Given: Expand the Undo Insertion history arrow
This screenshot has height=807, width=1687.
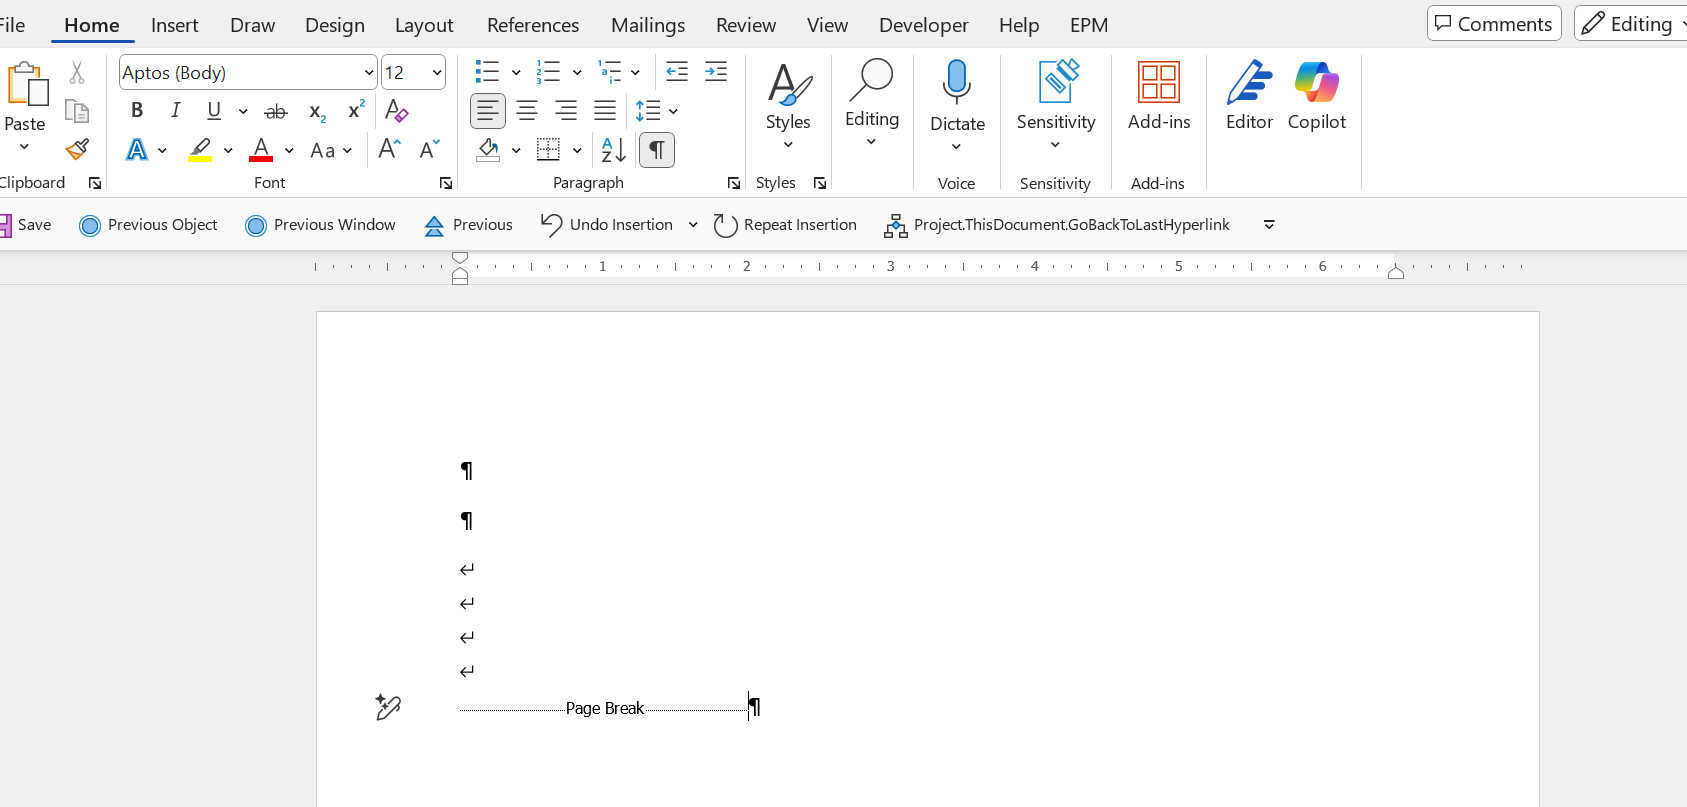Looking at the screenshot, I should point(693,225).
